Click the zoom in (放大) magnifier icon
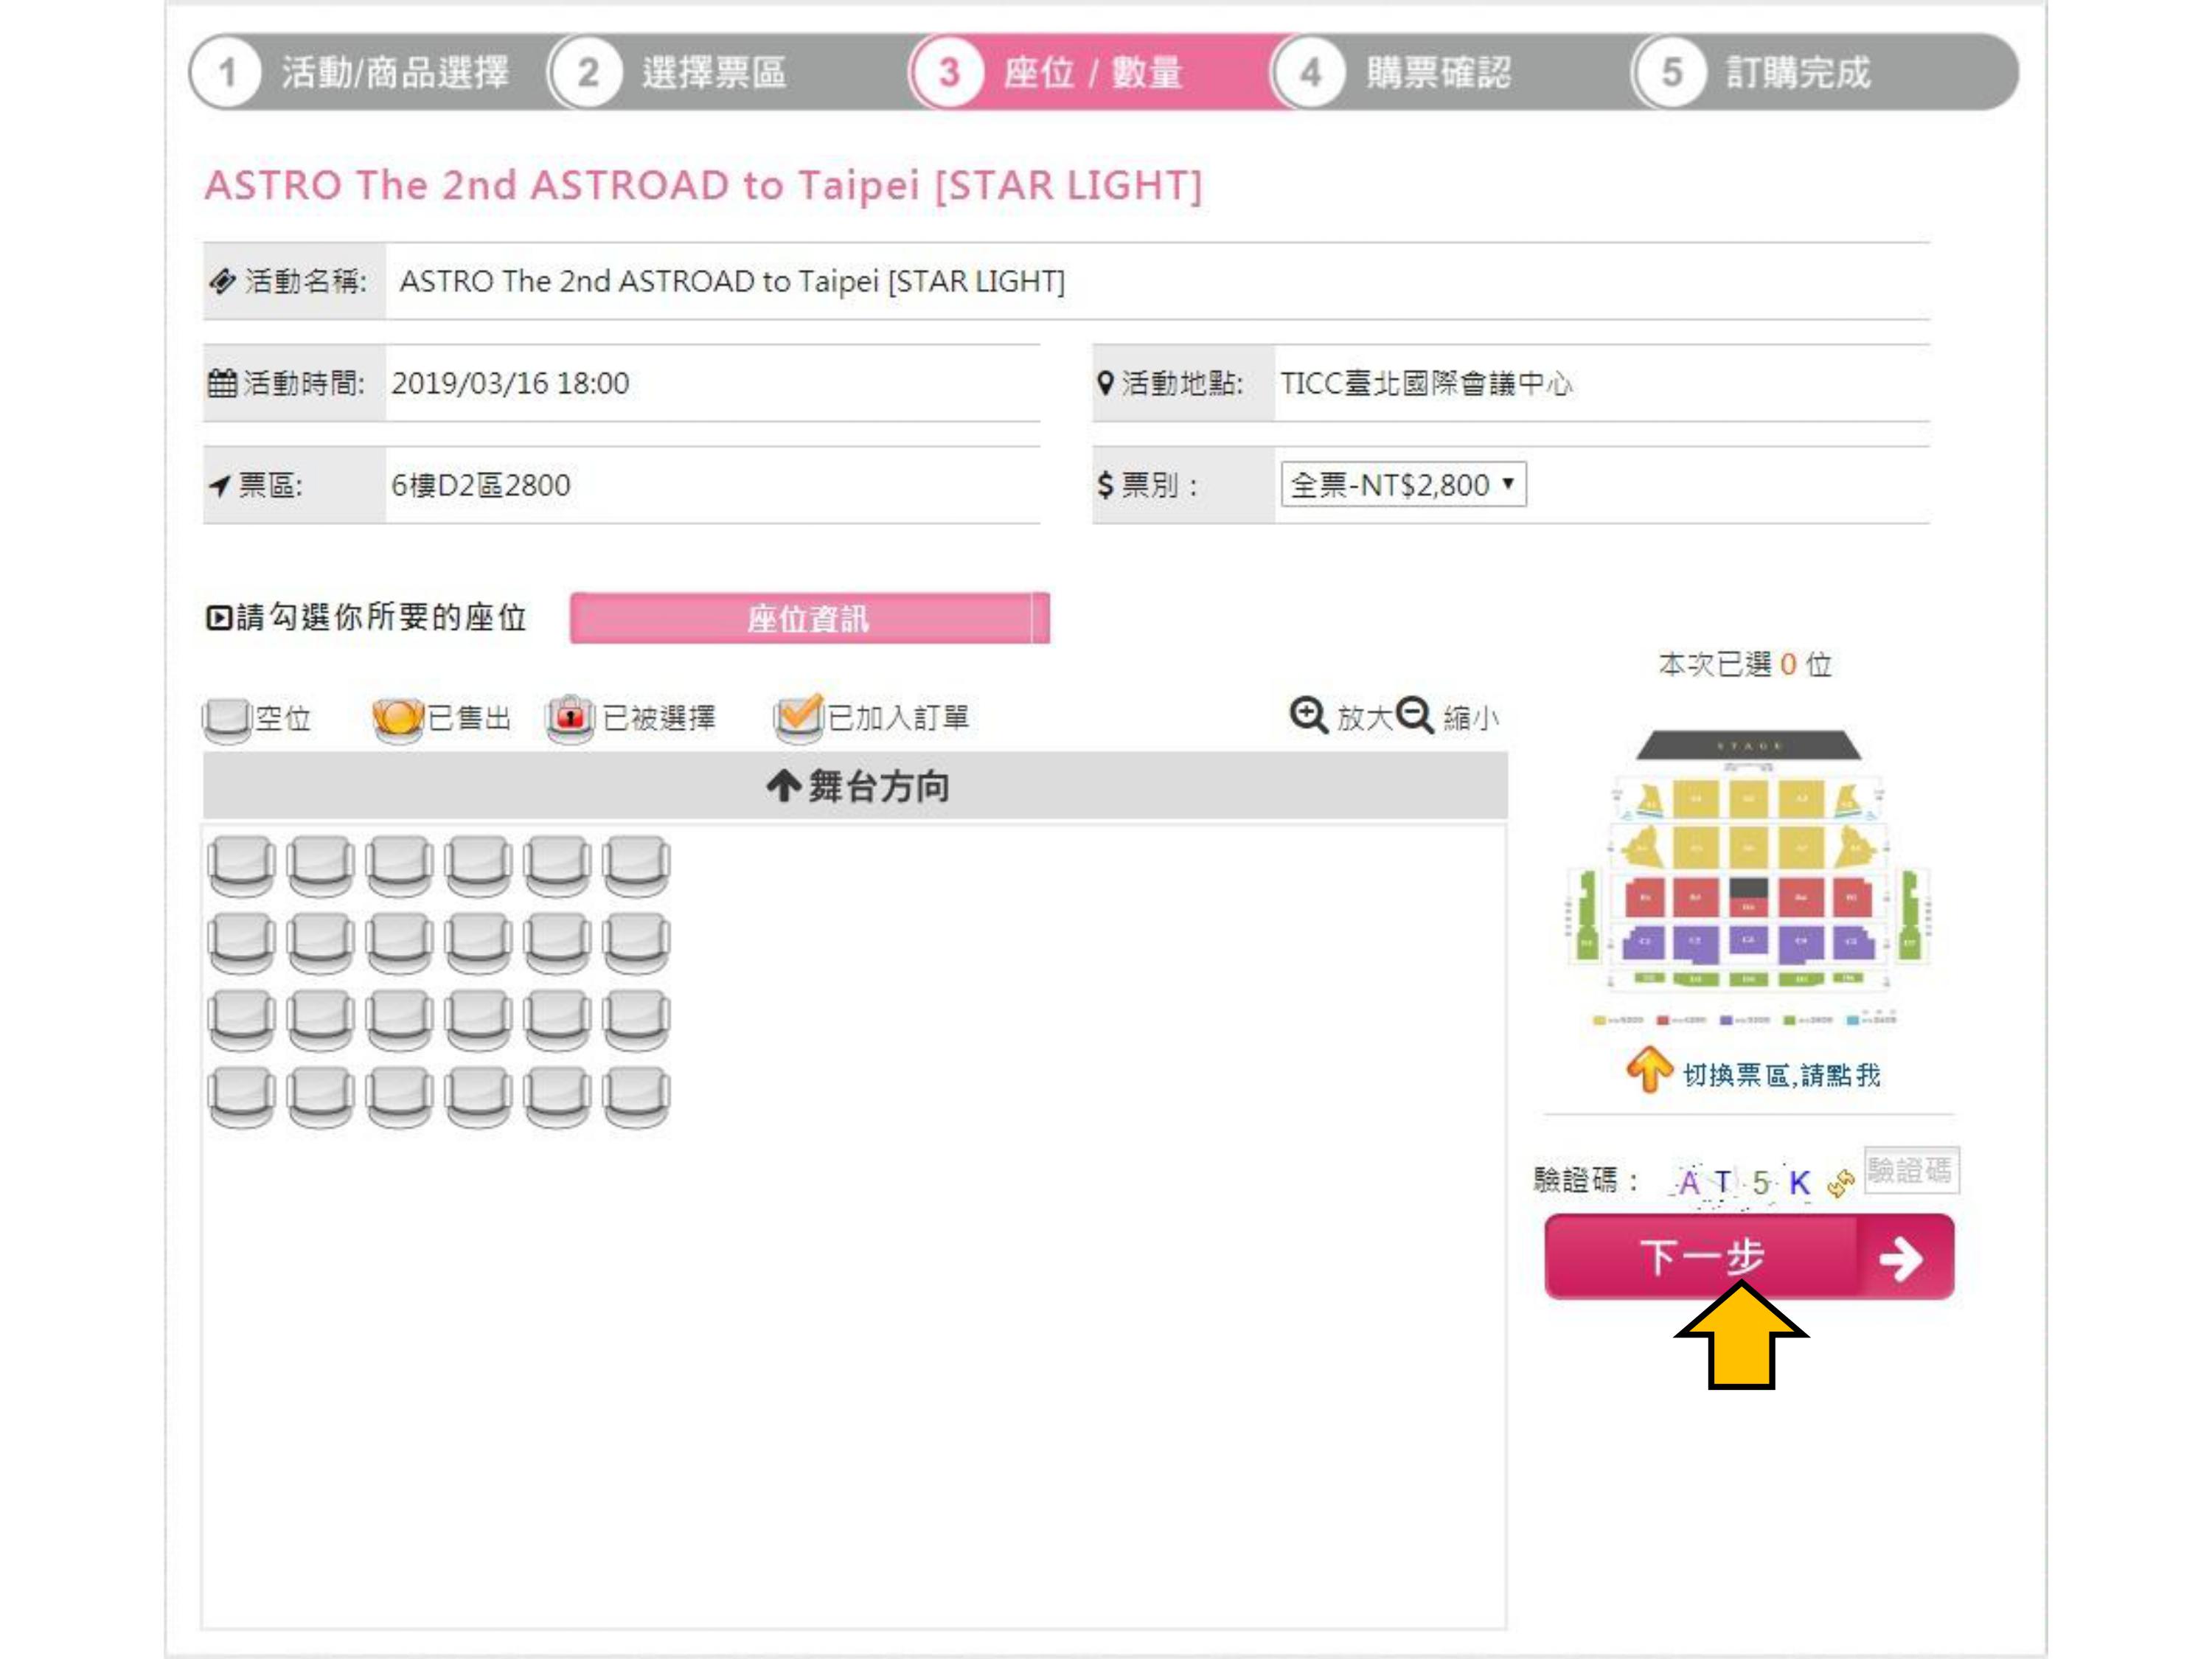Image resolution: width=2212 pixels, height=1659 pixels. pyautogui.click(x=1308, y=715)
